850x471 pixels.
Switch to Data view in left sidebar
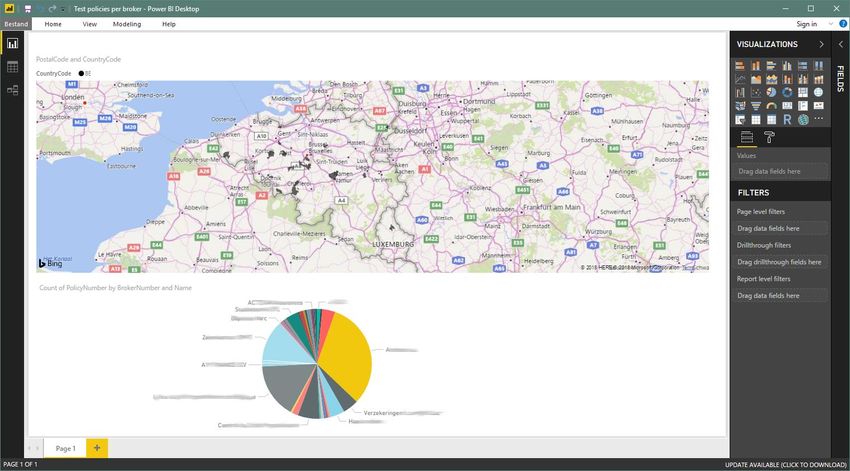pos(12,67)
